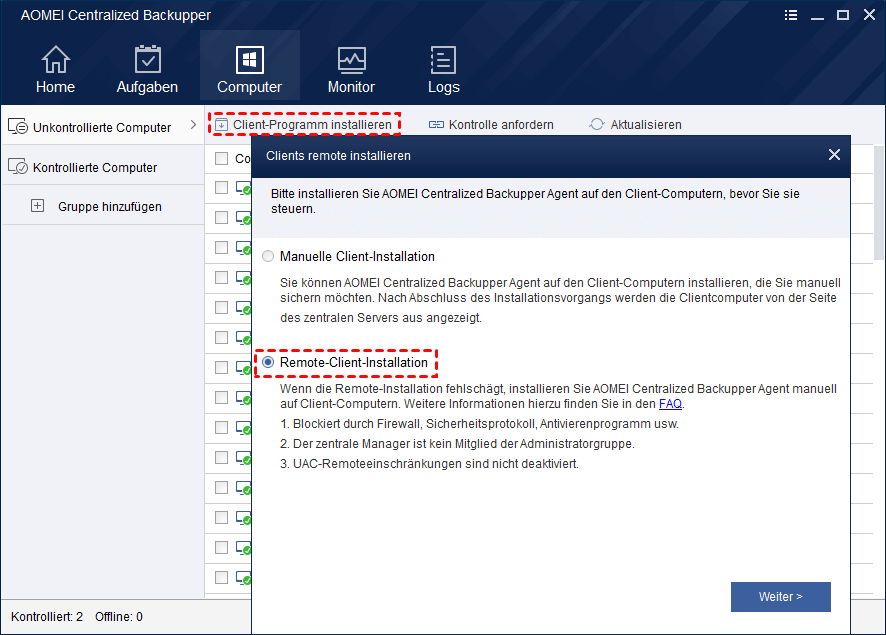
Task: Open the Home section icon
Action: click(55, 59)
